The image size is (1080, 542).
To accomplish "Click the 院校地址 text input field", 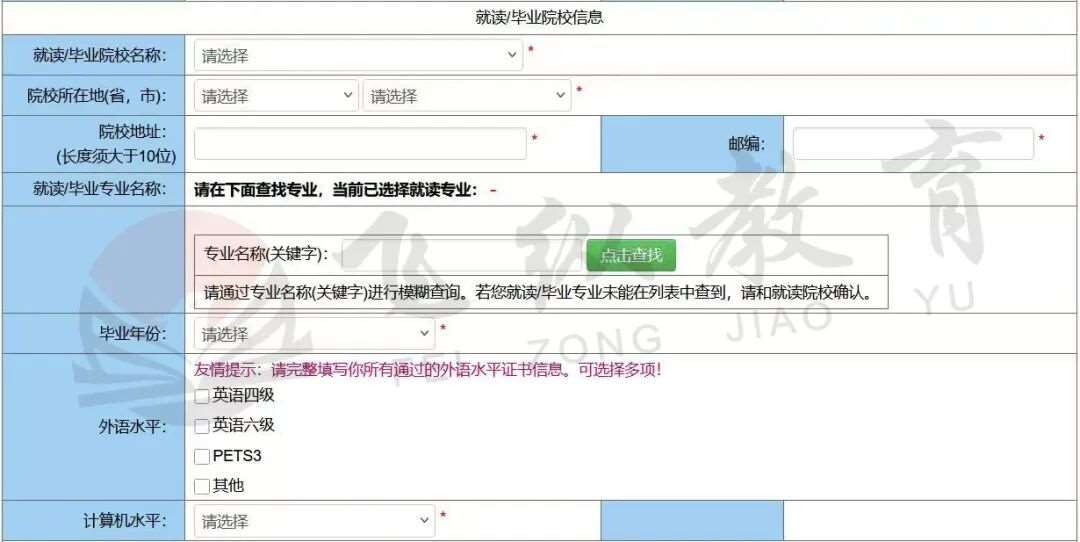I will 360,144.
